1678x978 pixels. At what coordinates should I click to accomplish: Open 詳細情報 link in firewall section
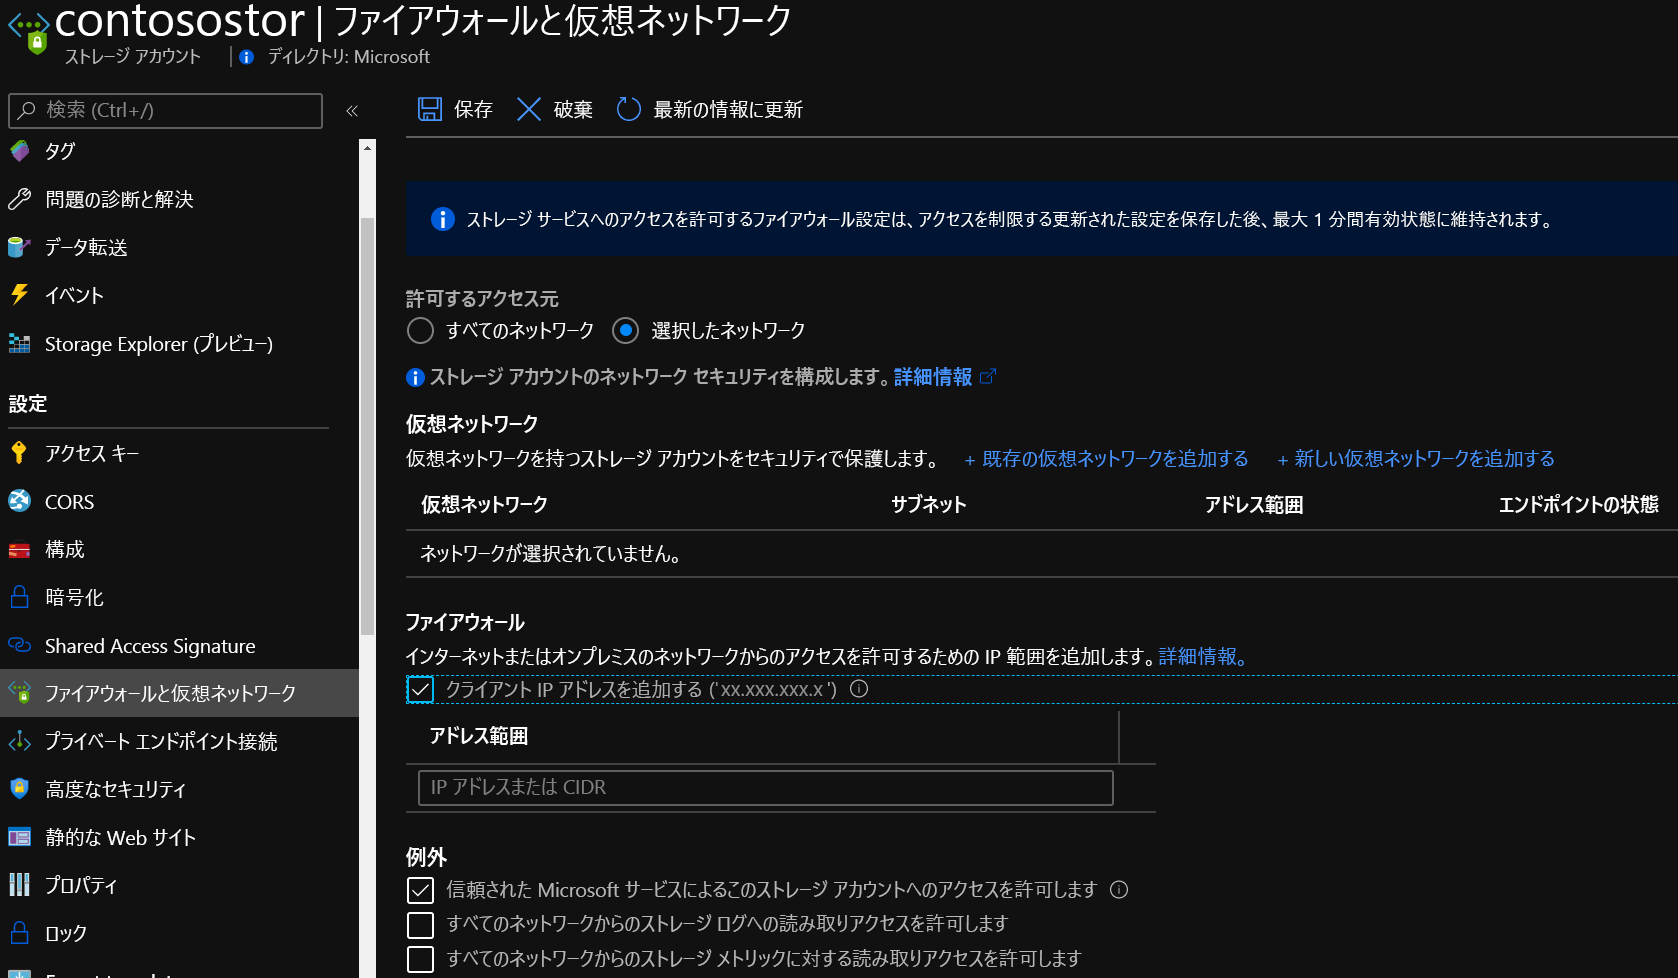(x=1203, y=656)
